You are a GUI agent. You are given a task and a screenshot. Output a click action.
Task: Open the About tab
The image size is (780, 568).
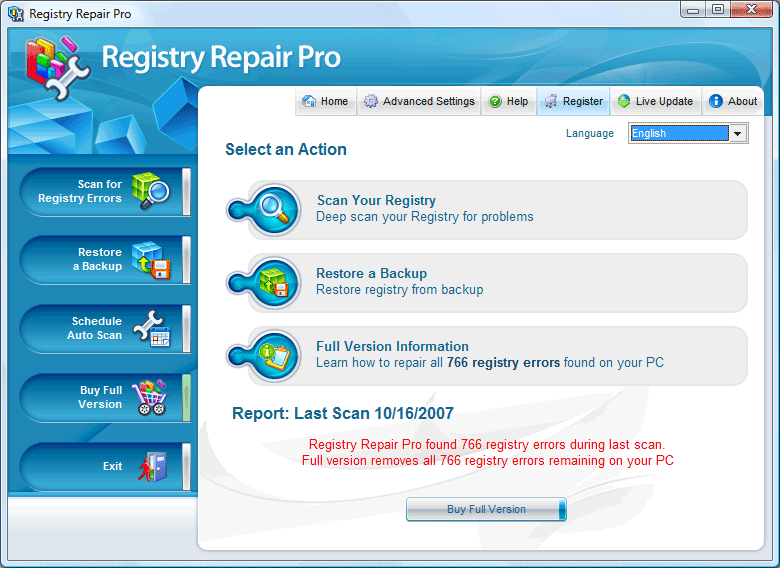[x=733, y=101]
